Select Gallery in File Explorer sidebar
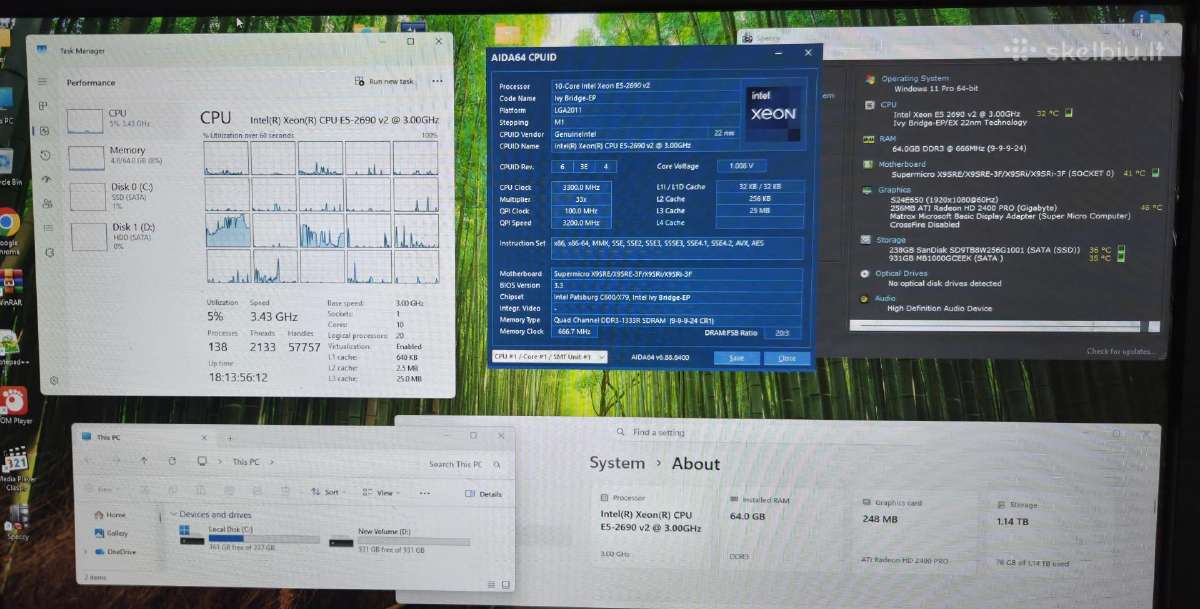Image resolution: width=1200 pixels, height=609 pixels. point(112,533)
